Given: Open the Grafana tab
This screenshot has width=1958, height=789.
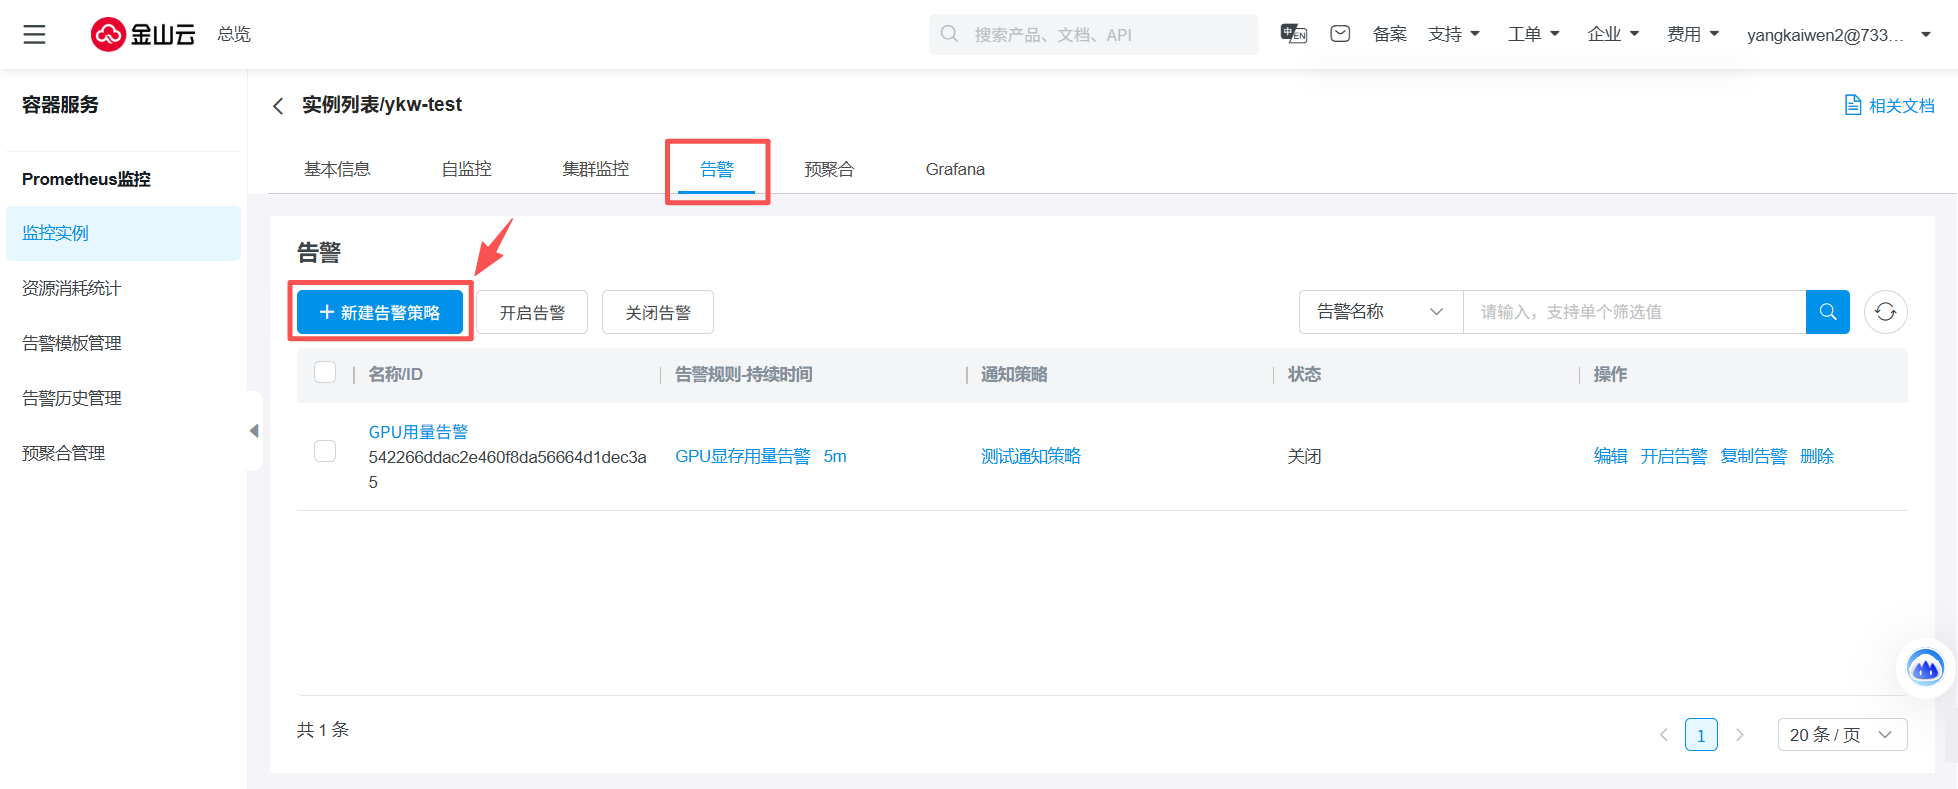Looking at the screenshot, I should pyautogui.click(x=955, y=170).
